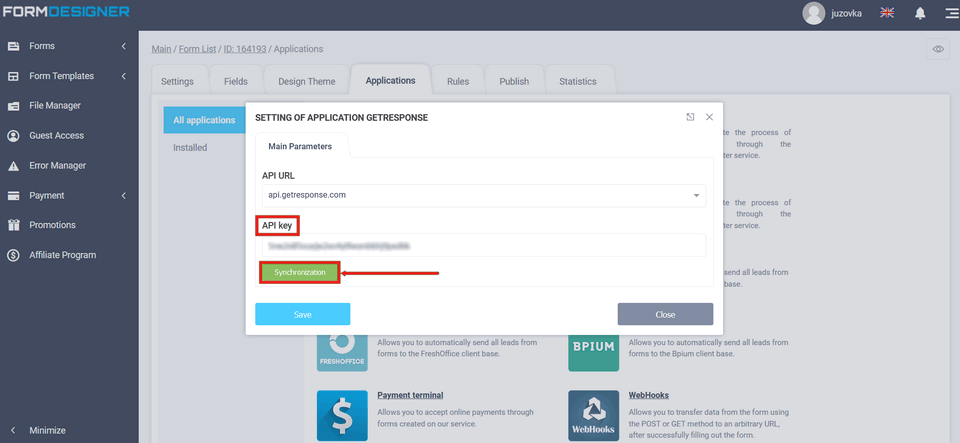The image size is (960, 443).
Task: Expand the dialog to full size
Action: [x=690, y=117]
